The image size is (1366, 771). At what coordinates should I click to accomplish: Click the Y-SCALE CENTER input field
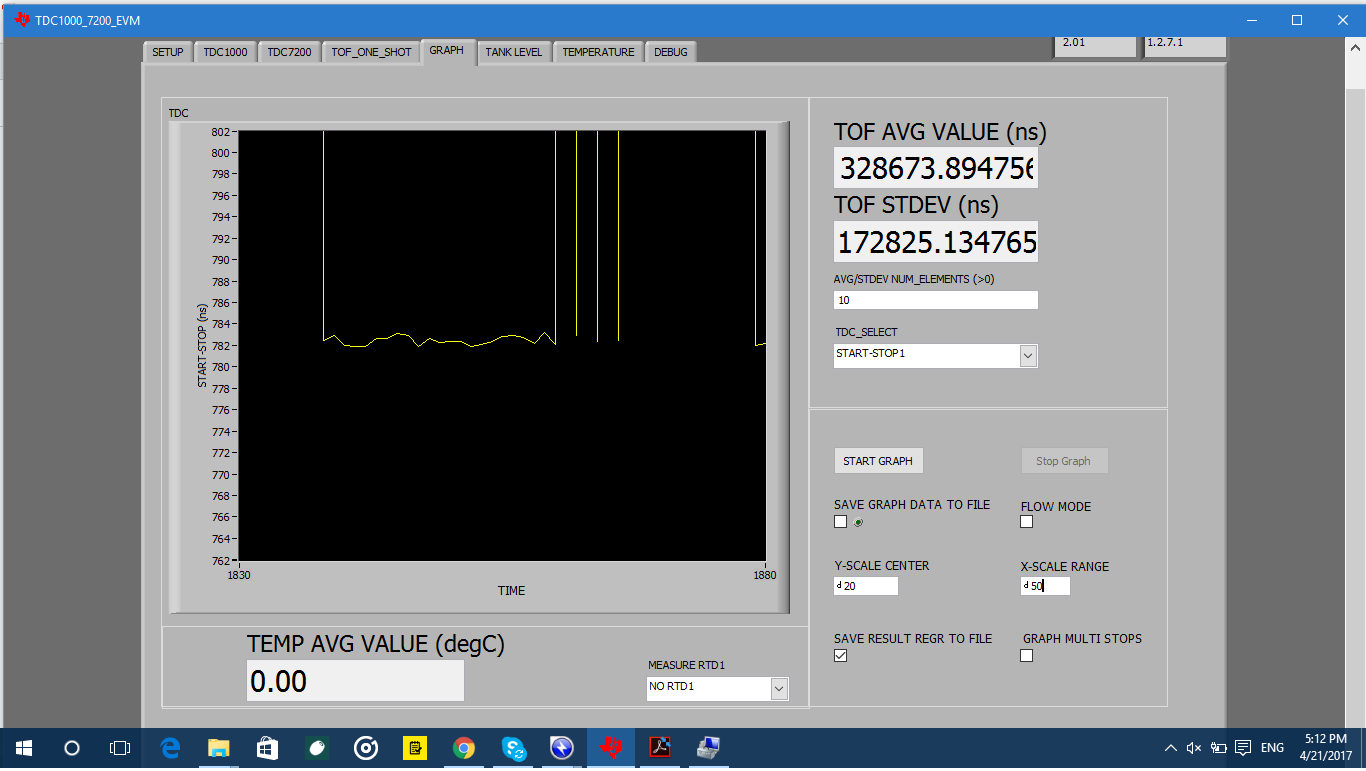tap(866, 586)
